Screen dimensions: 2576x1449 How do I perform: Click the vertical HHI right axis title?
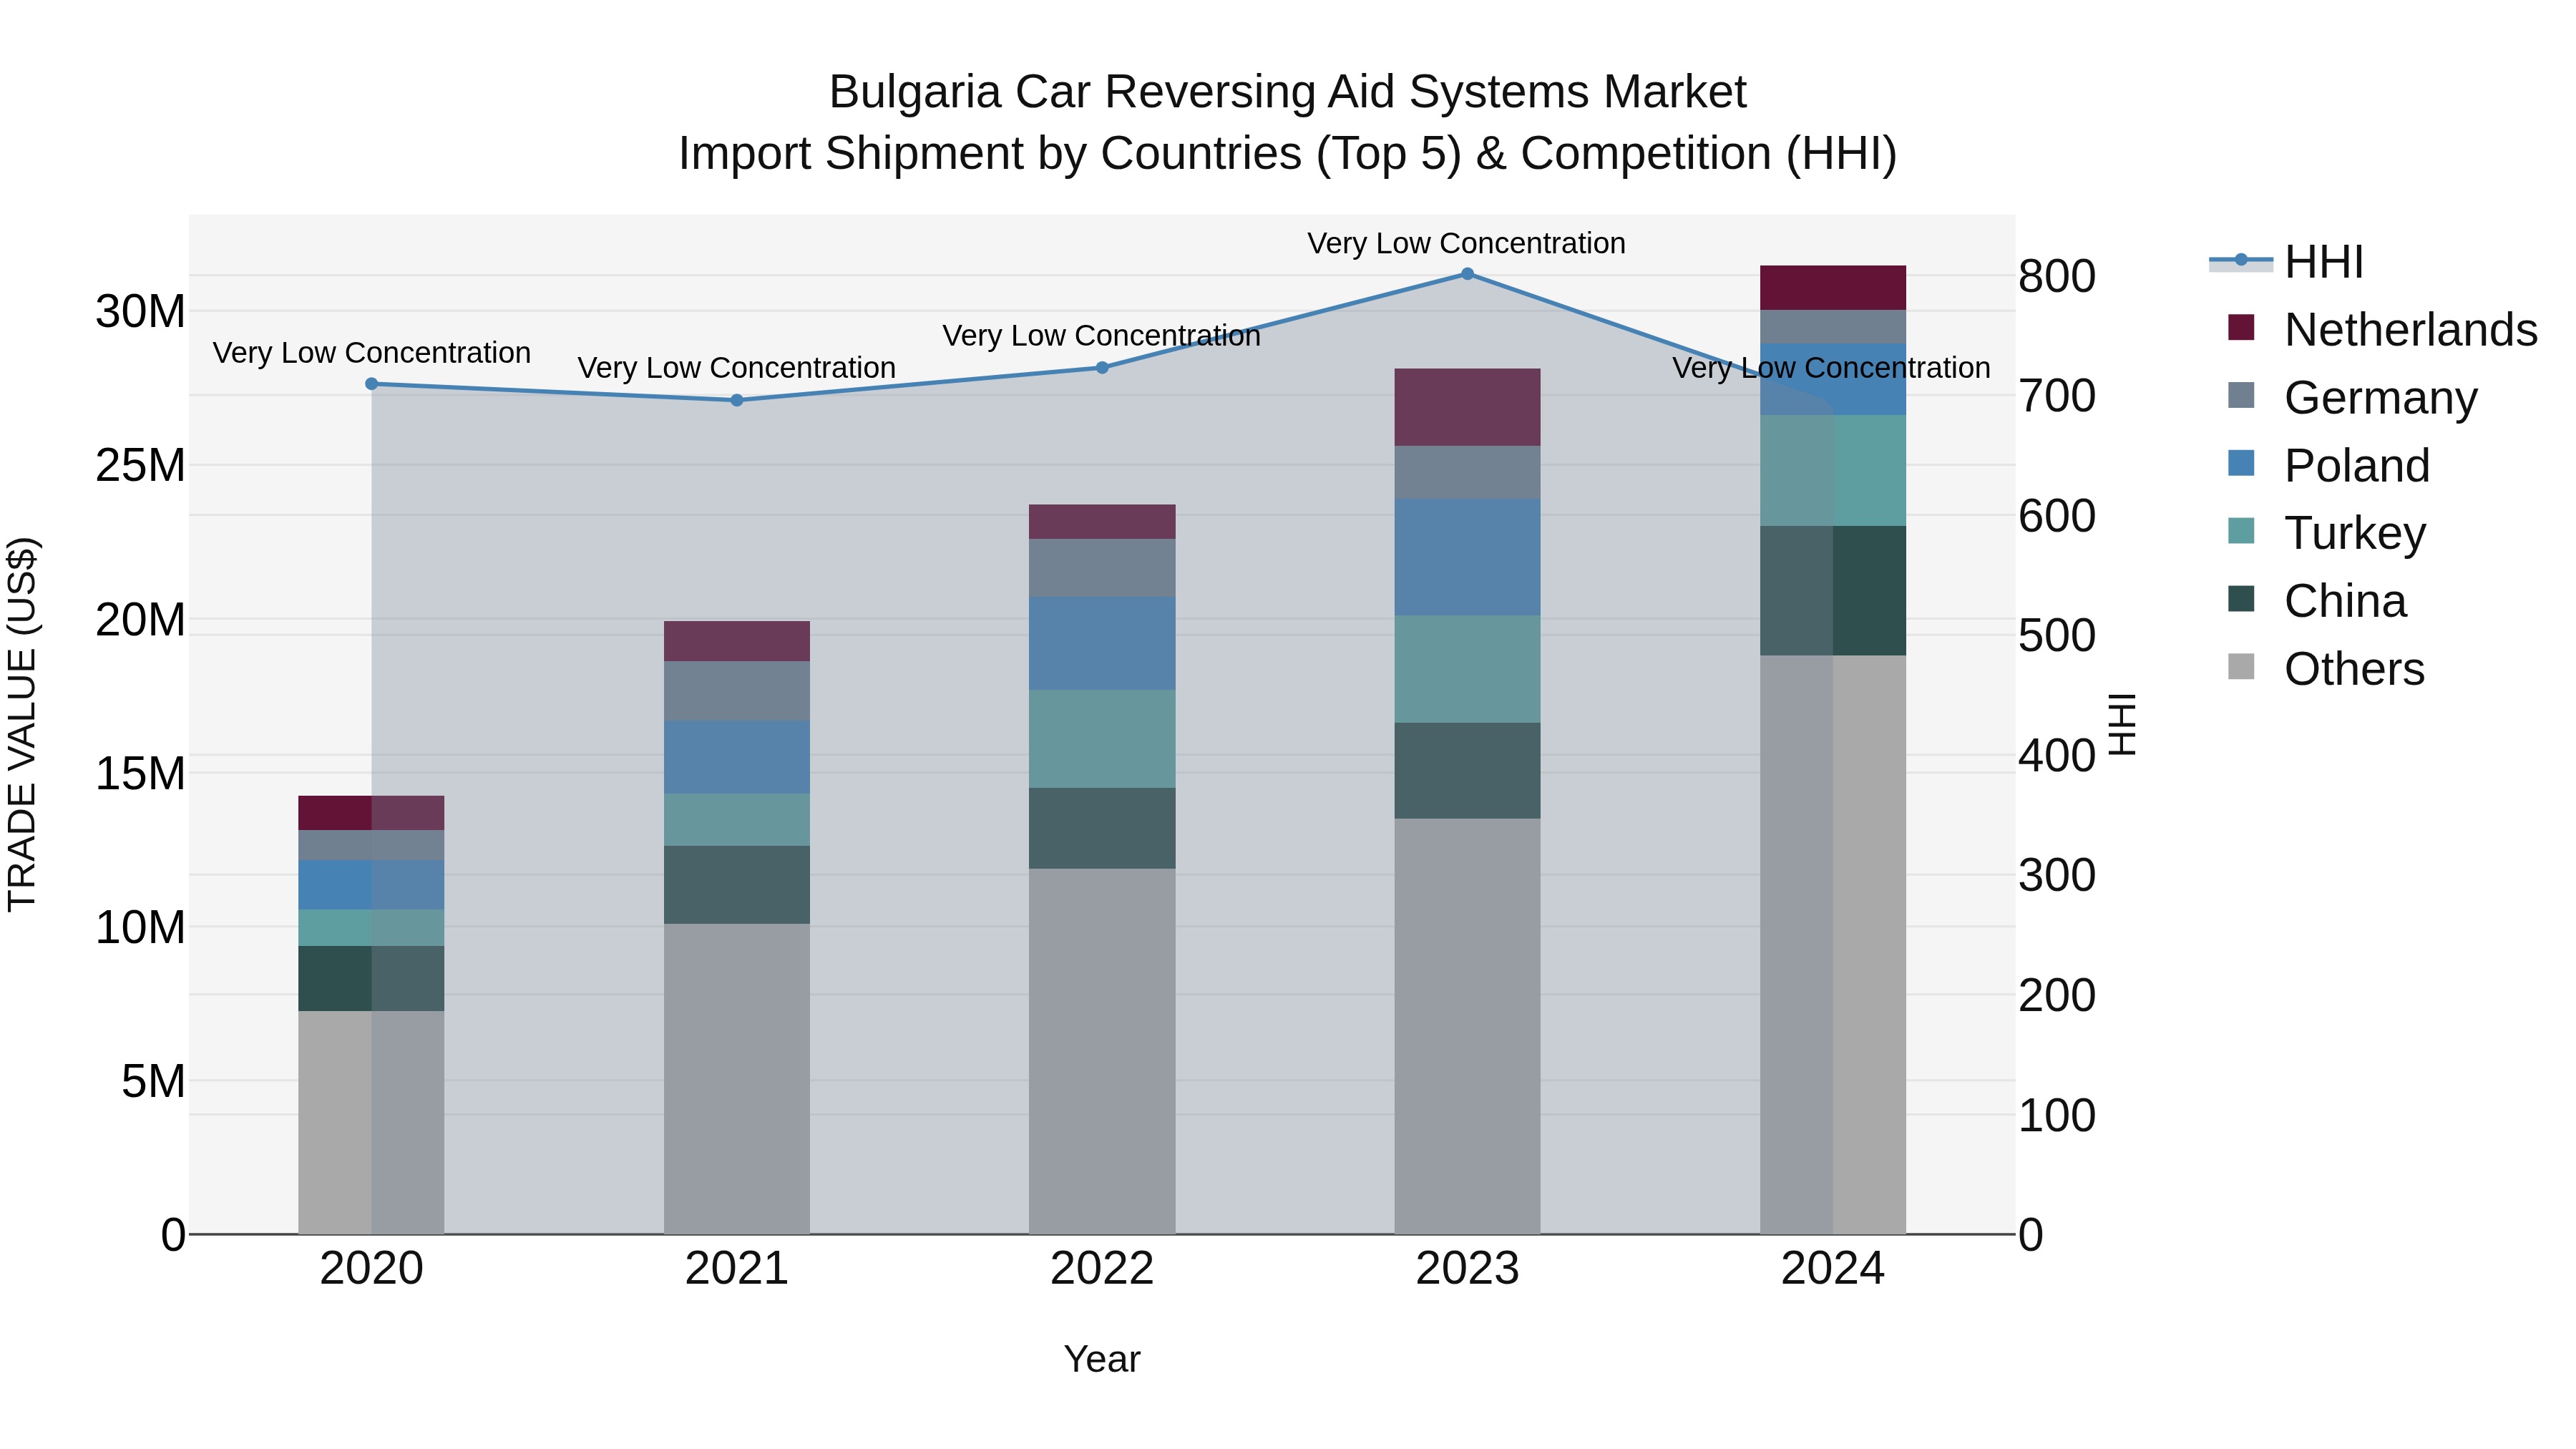coord(2122,724)
